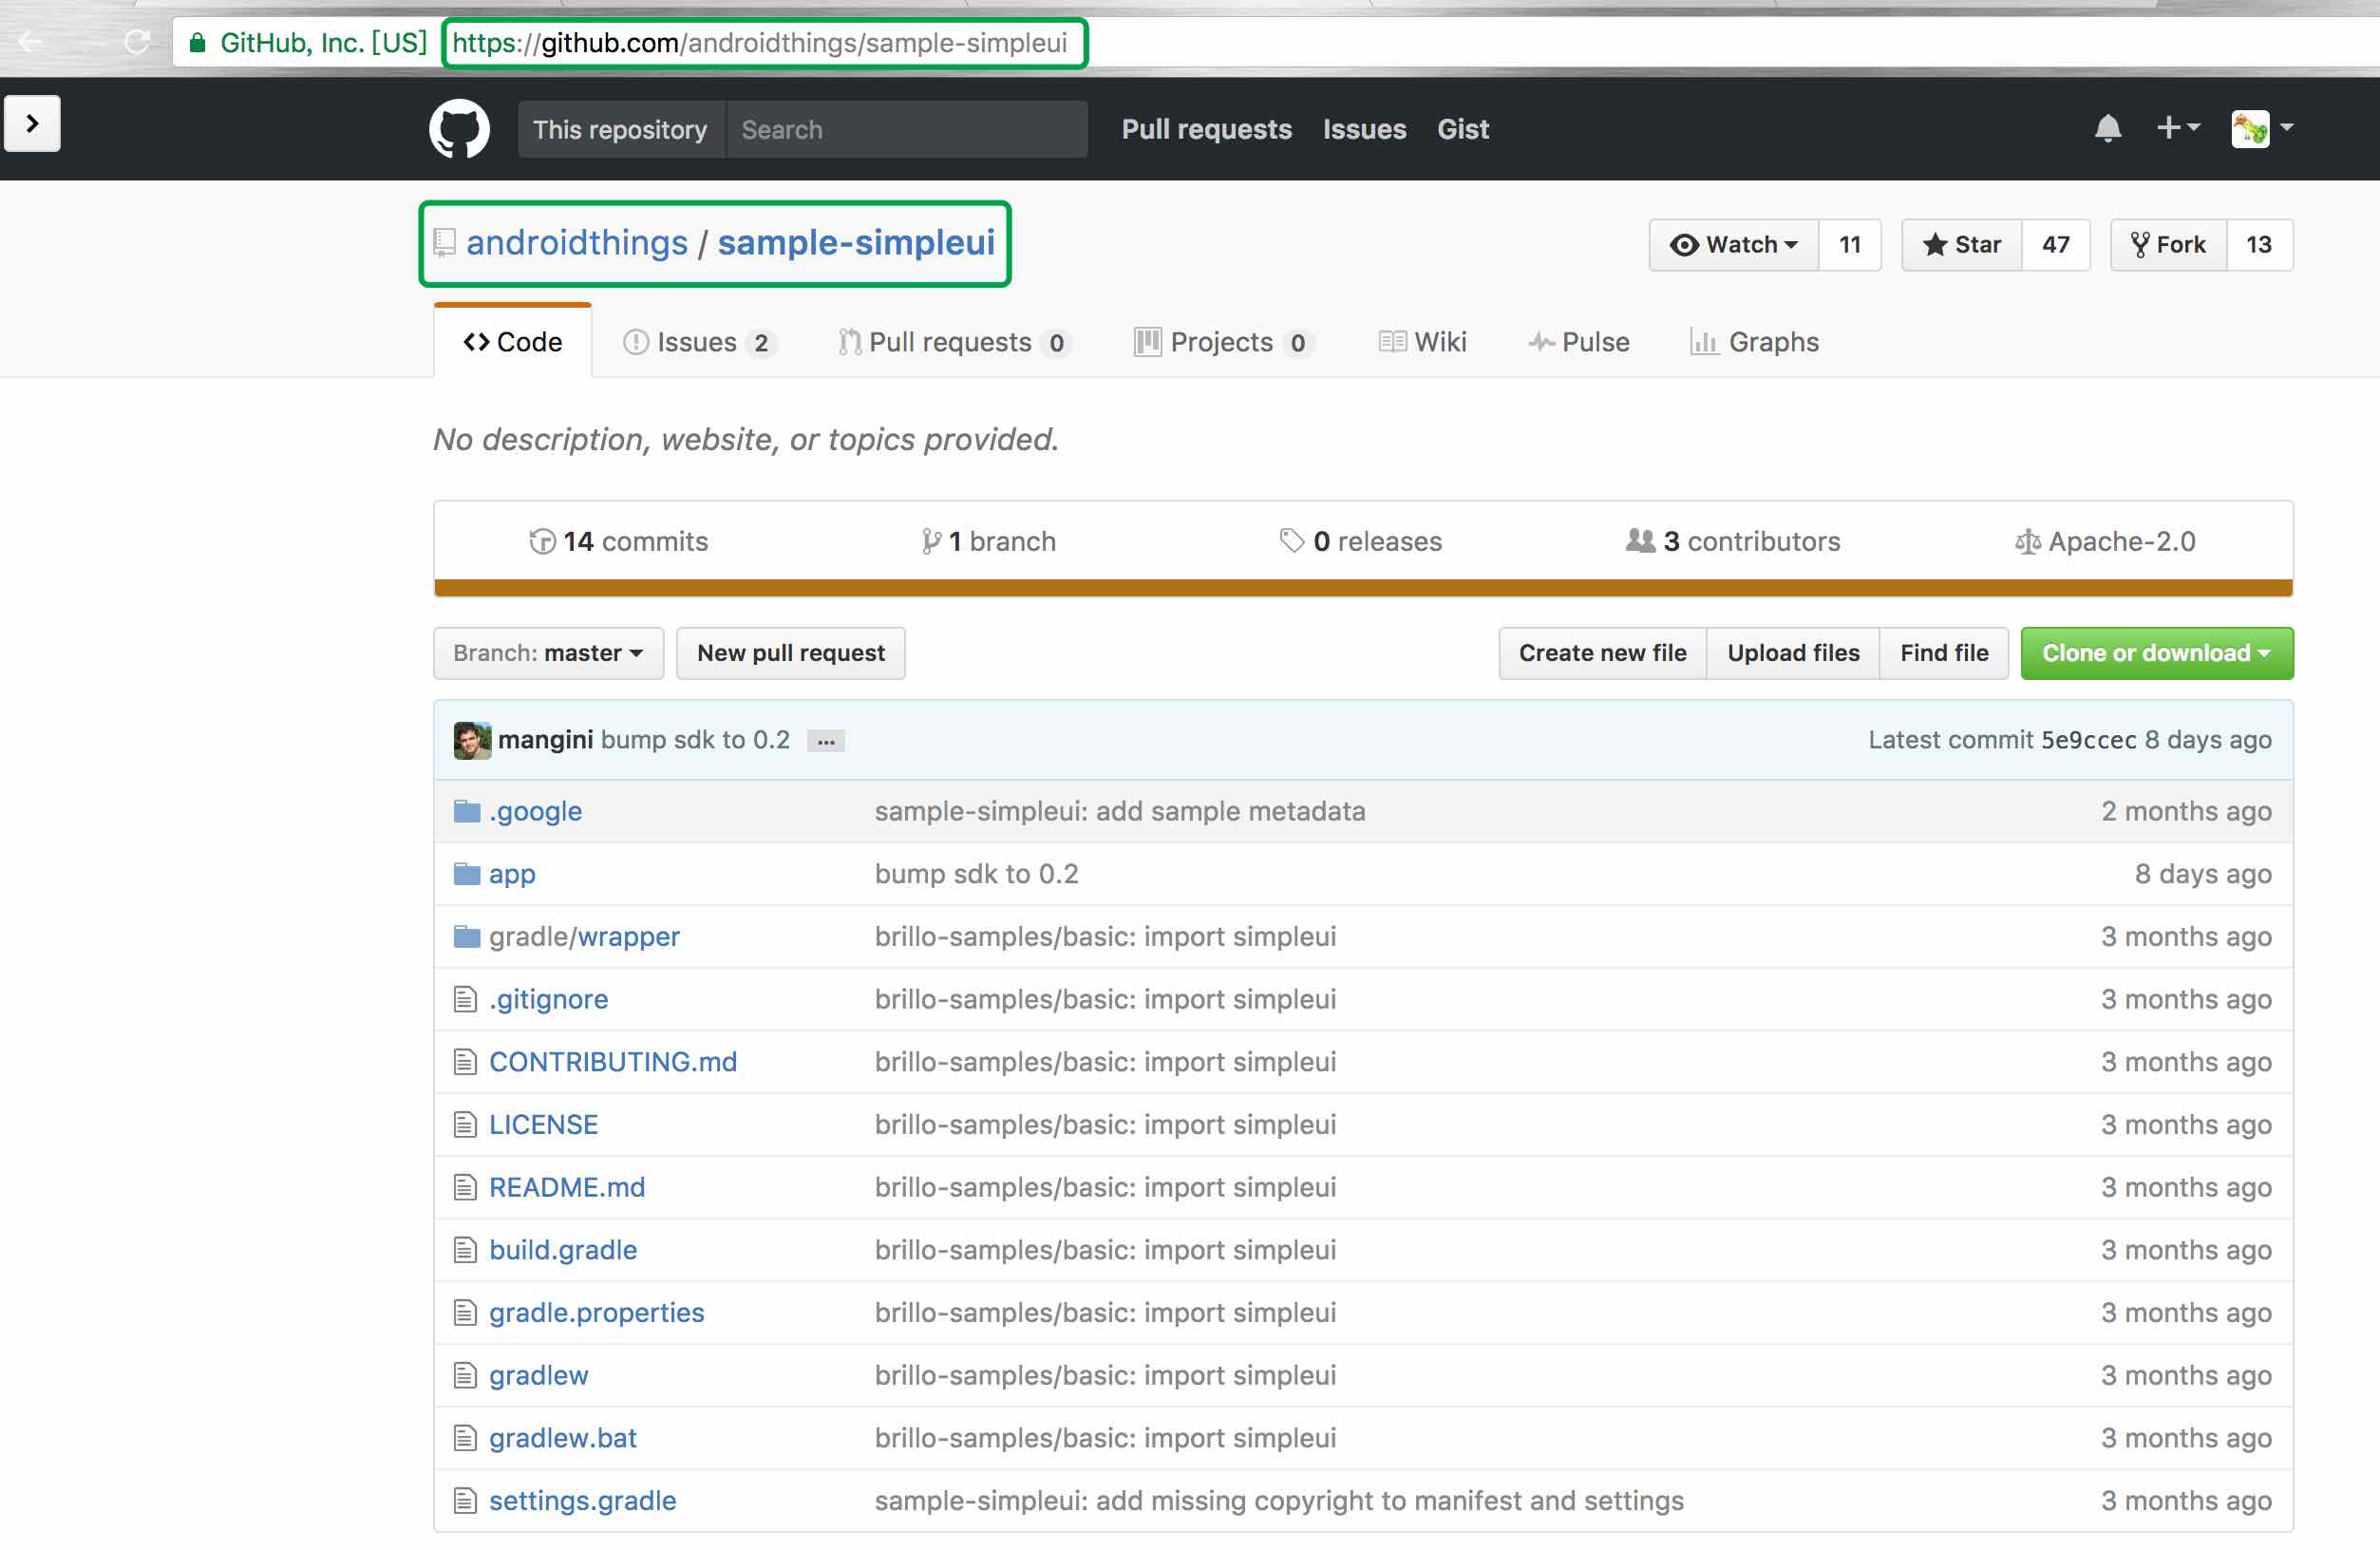Select the Code tab

click(x=513, y=342)
